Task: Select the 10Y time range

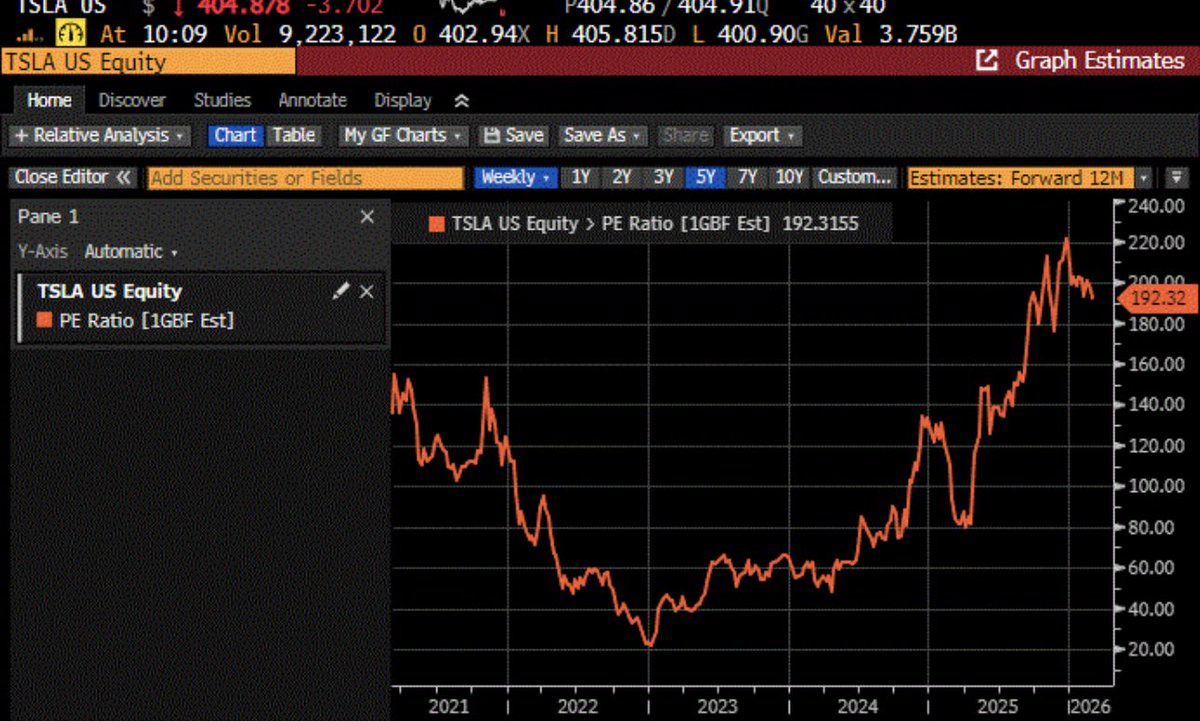Action: pyautogui.click(x=789, y=178)
